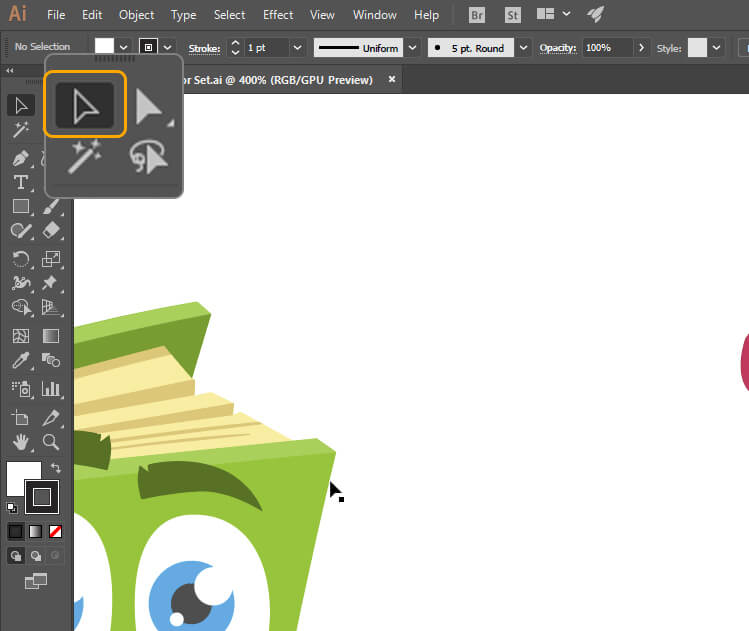The height and width of the screenshot is (631, 749).
Task: Open the Select menu
Action: pyautogui.click(x=229, y=15)
